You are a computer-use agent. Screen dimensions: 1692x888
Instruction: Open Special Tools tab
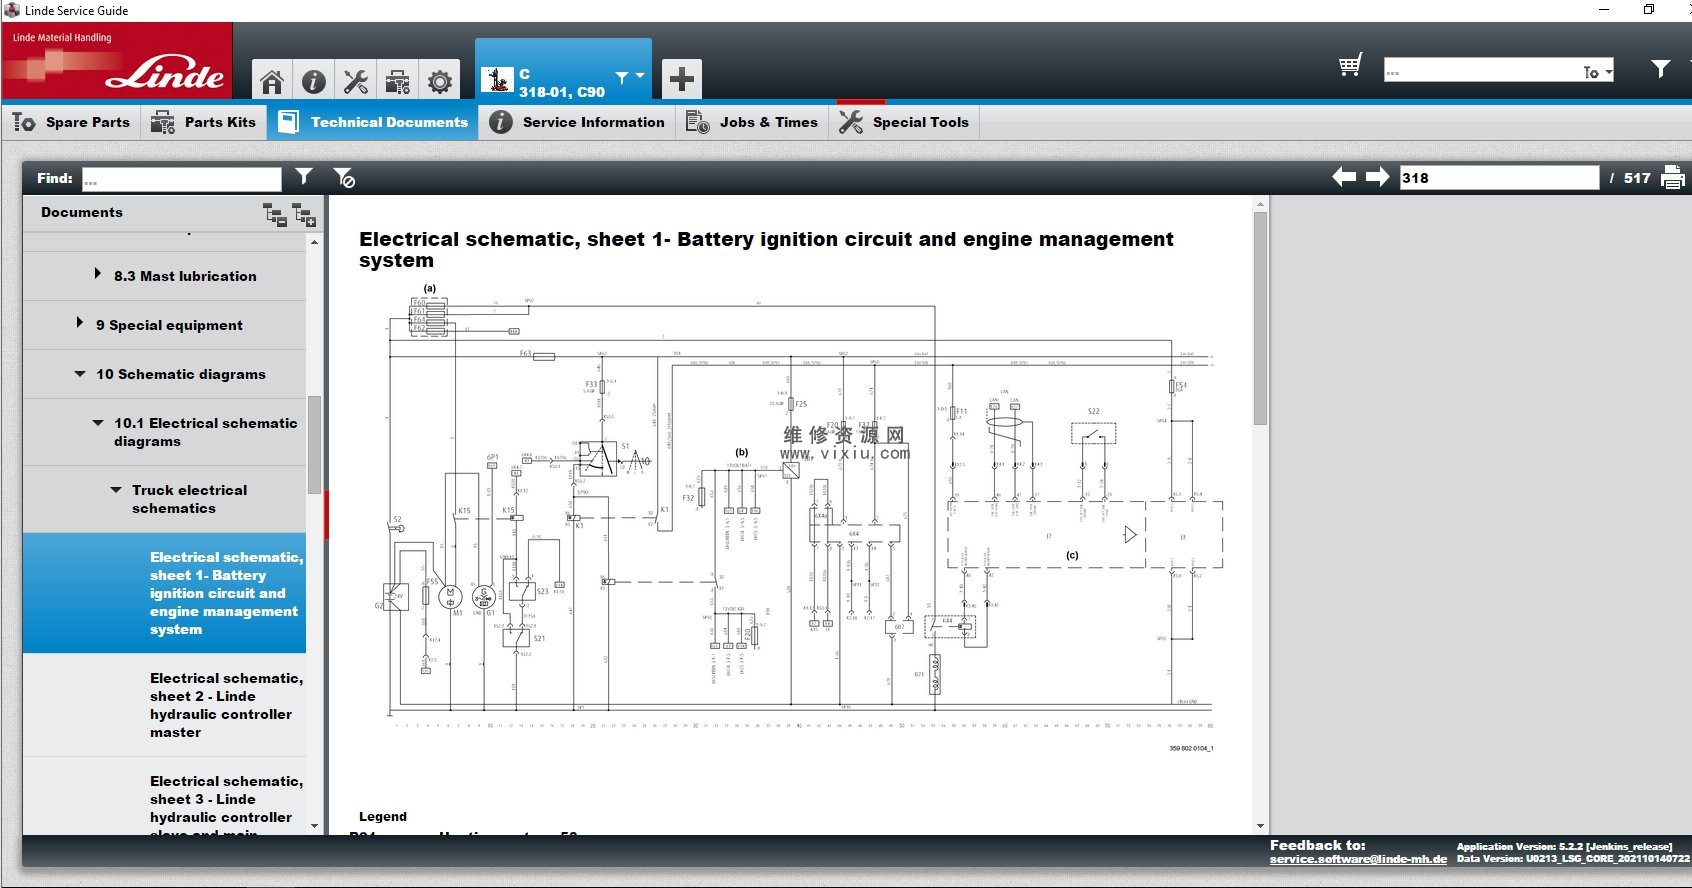(x=904, y=122)
